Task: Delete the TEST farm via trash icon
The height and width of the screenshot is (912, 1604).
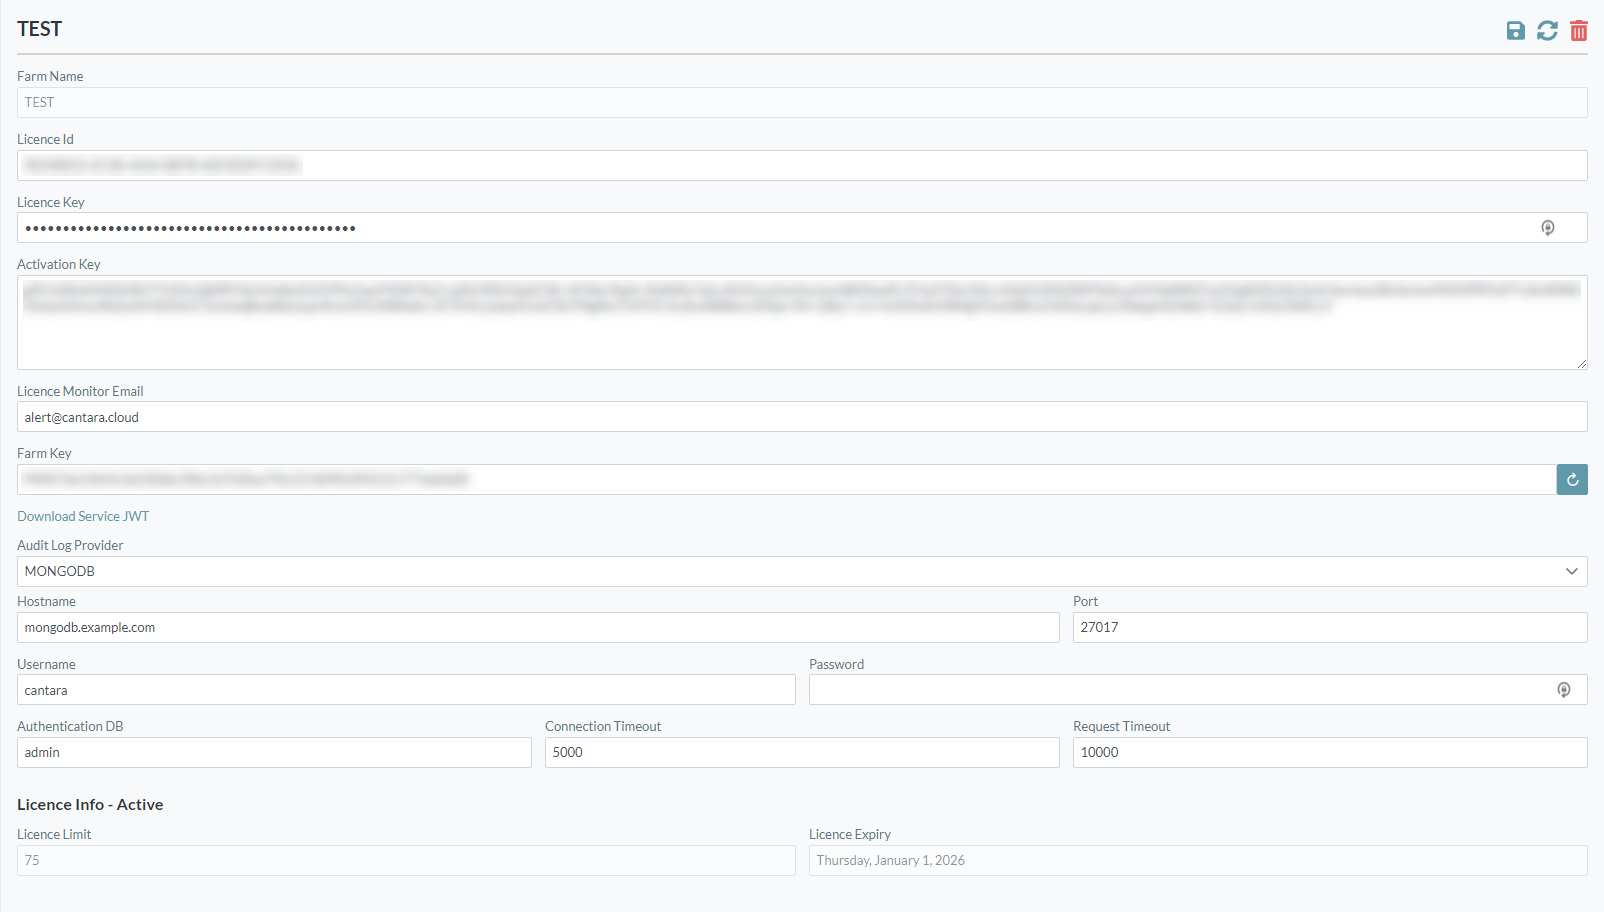Action: (x=1578, y=31)
